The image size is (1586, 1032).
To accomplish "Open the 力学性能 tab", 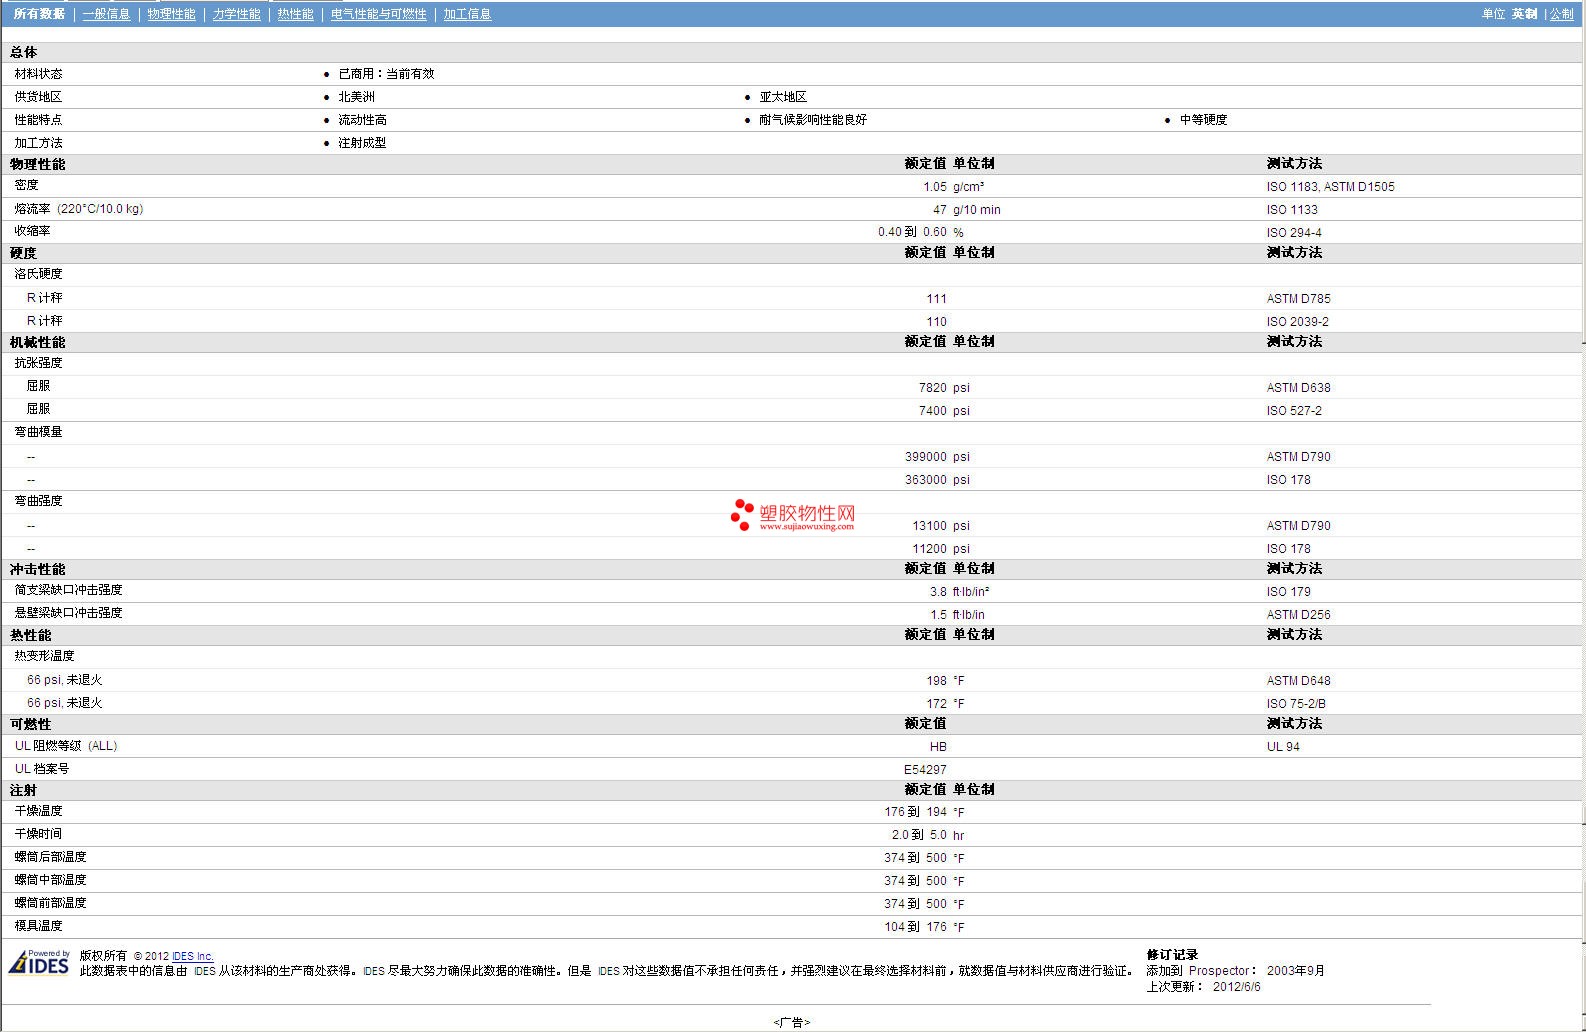I will coord(236,14).
